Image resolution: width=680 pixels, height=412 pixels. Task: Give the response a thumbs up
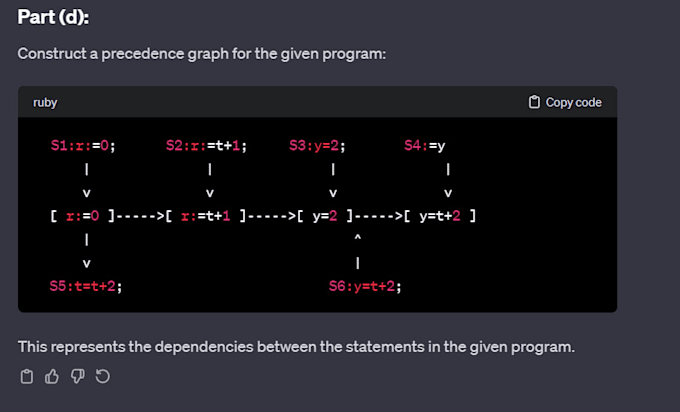(x=52, y=376)
